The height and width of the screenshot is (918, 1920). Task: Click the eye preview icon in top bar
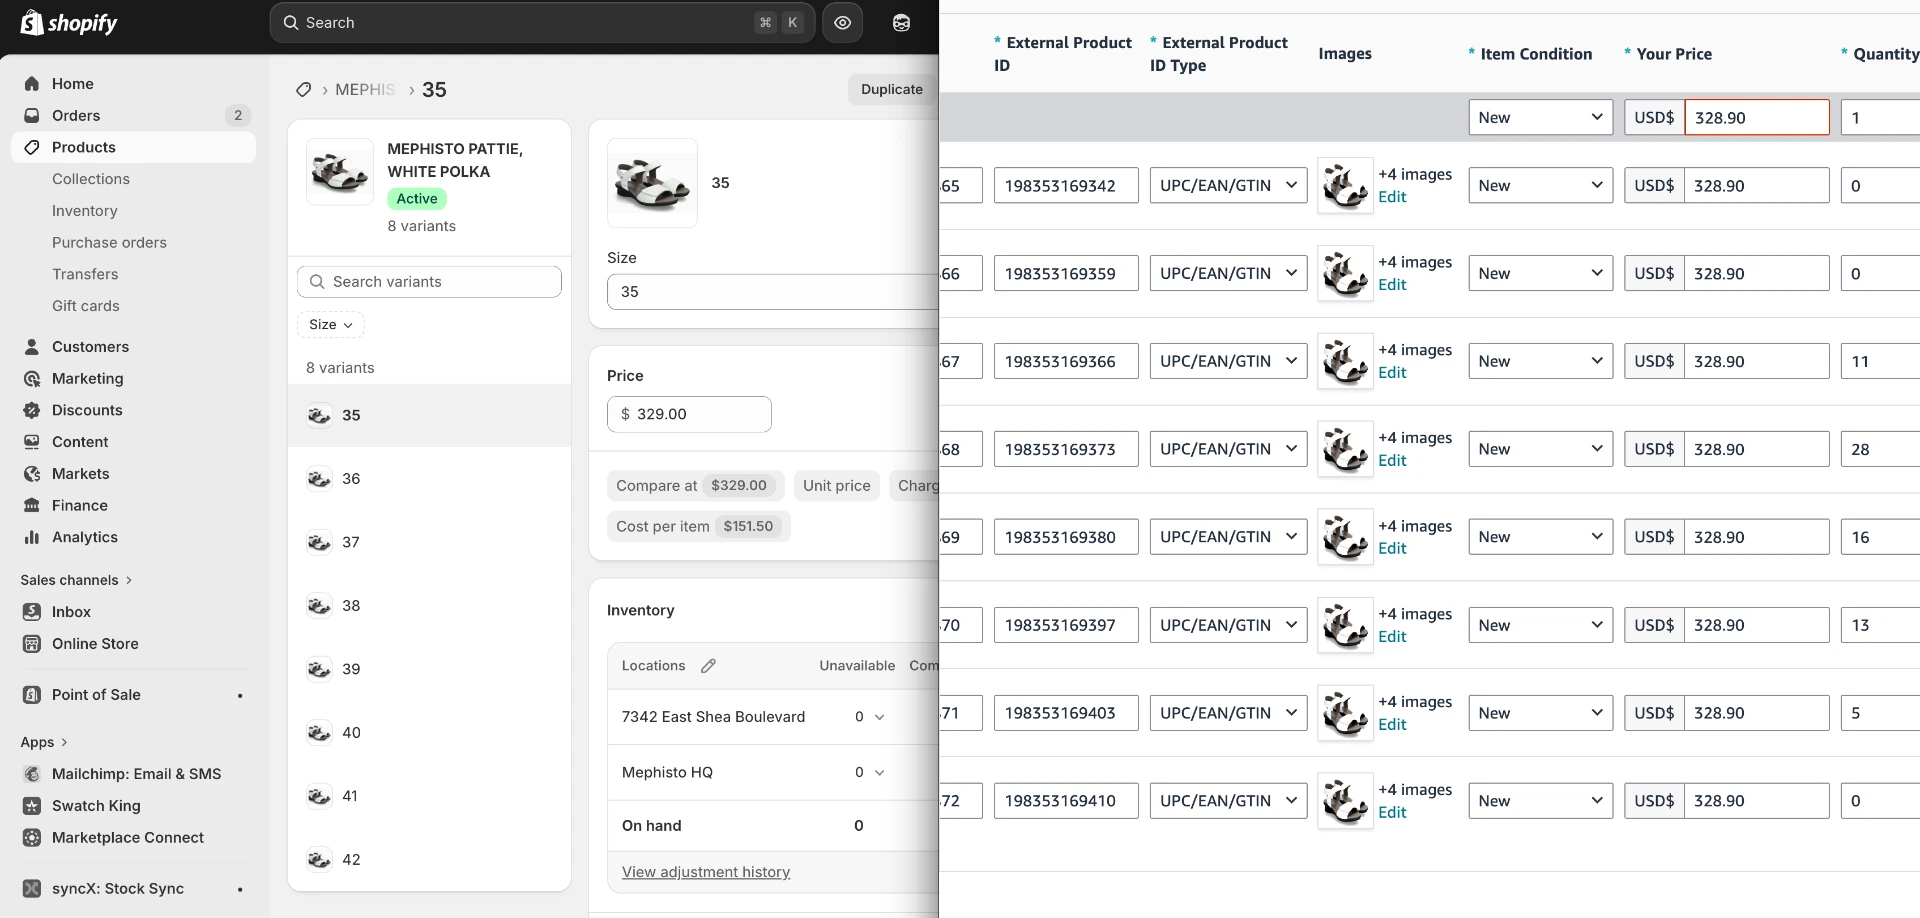pos(843,22)
